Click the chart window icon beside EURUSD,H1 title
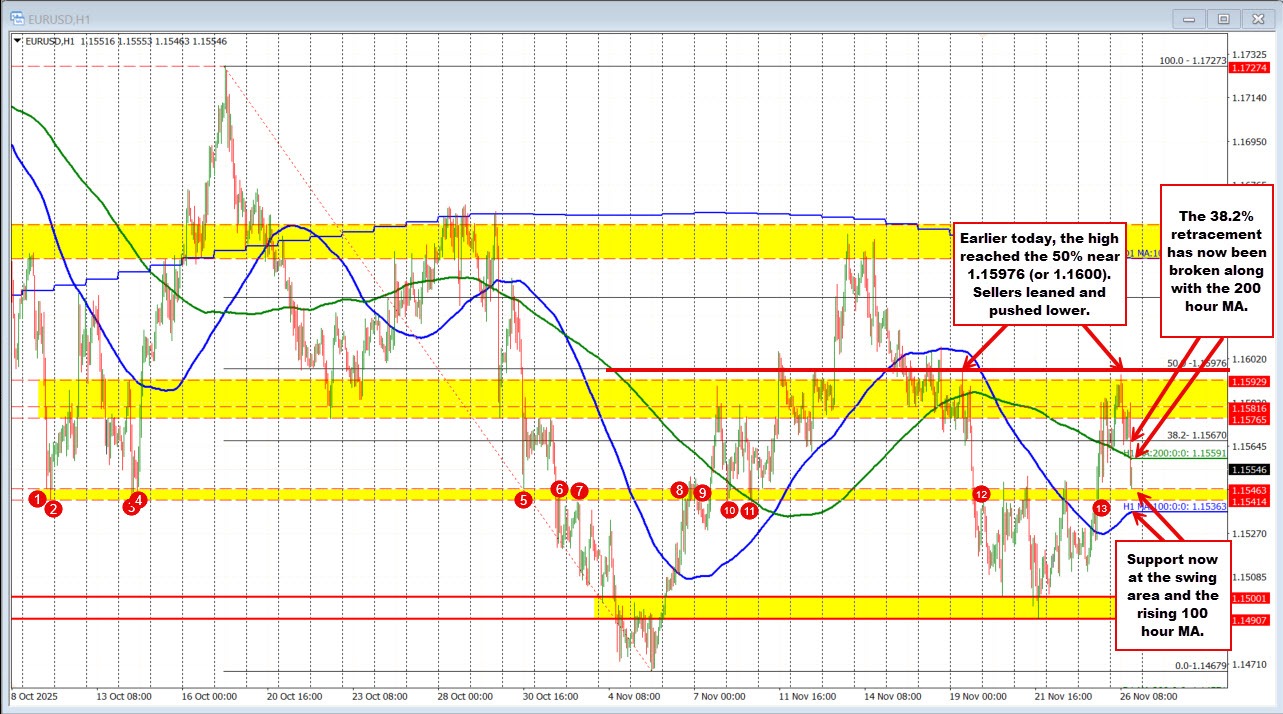1283x714 pixels. pos(18,17)
